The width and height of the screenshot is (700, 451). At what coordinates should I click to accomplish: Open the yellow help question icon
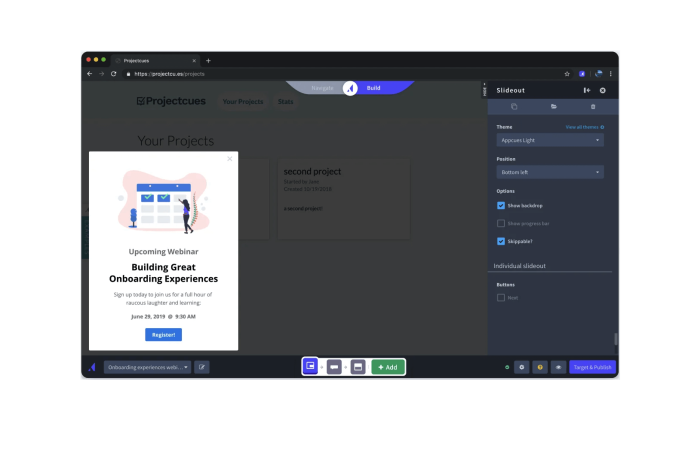(x=540, y=367)
